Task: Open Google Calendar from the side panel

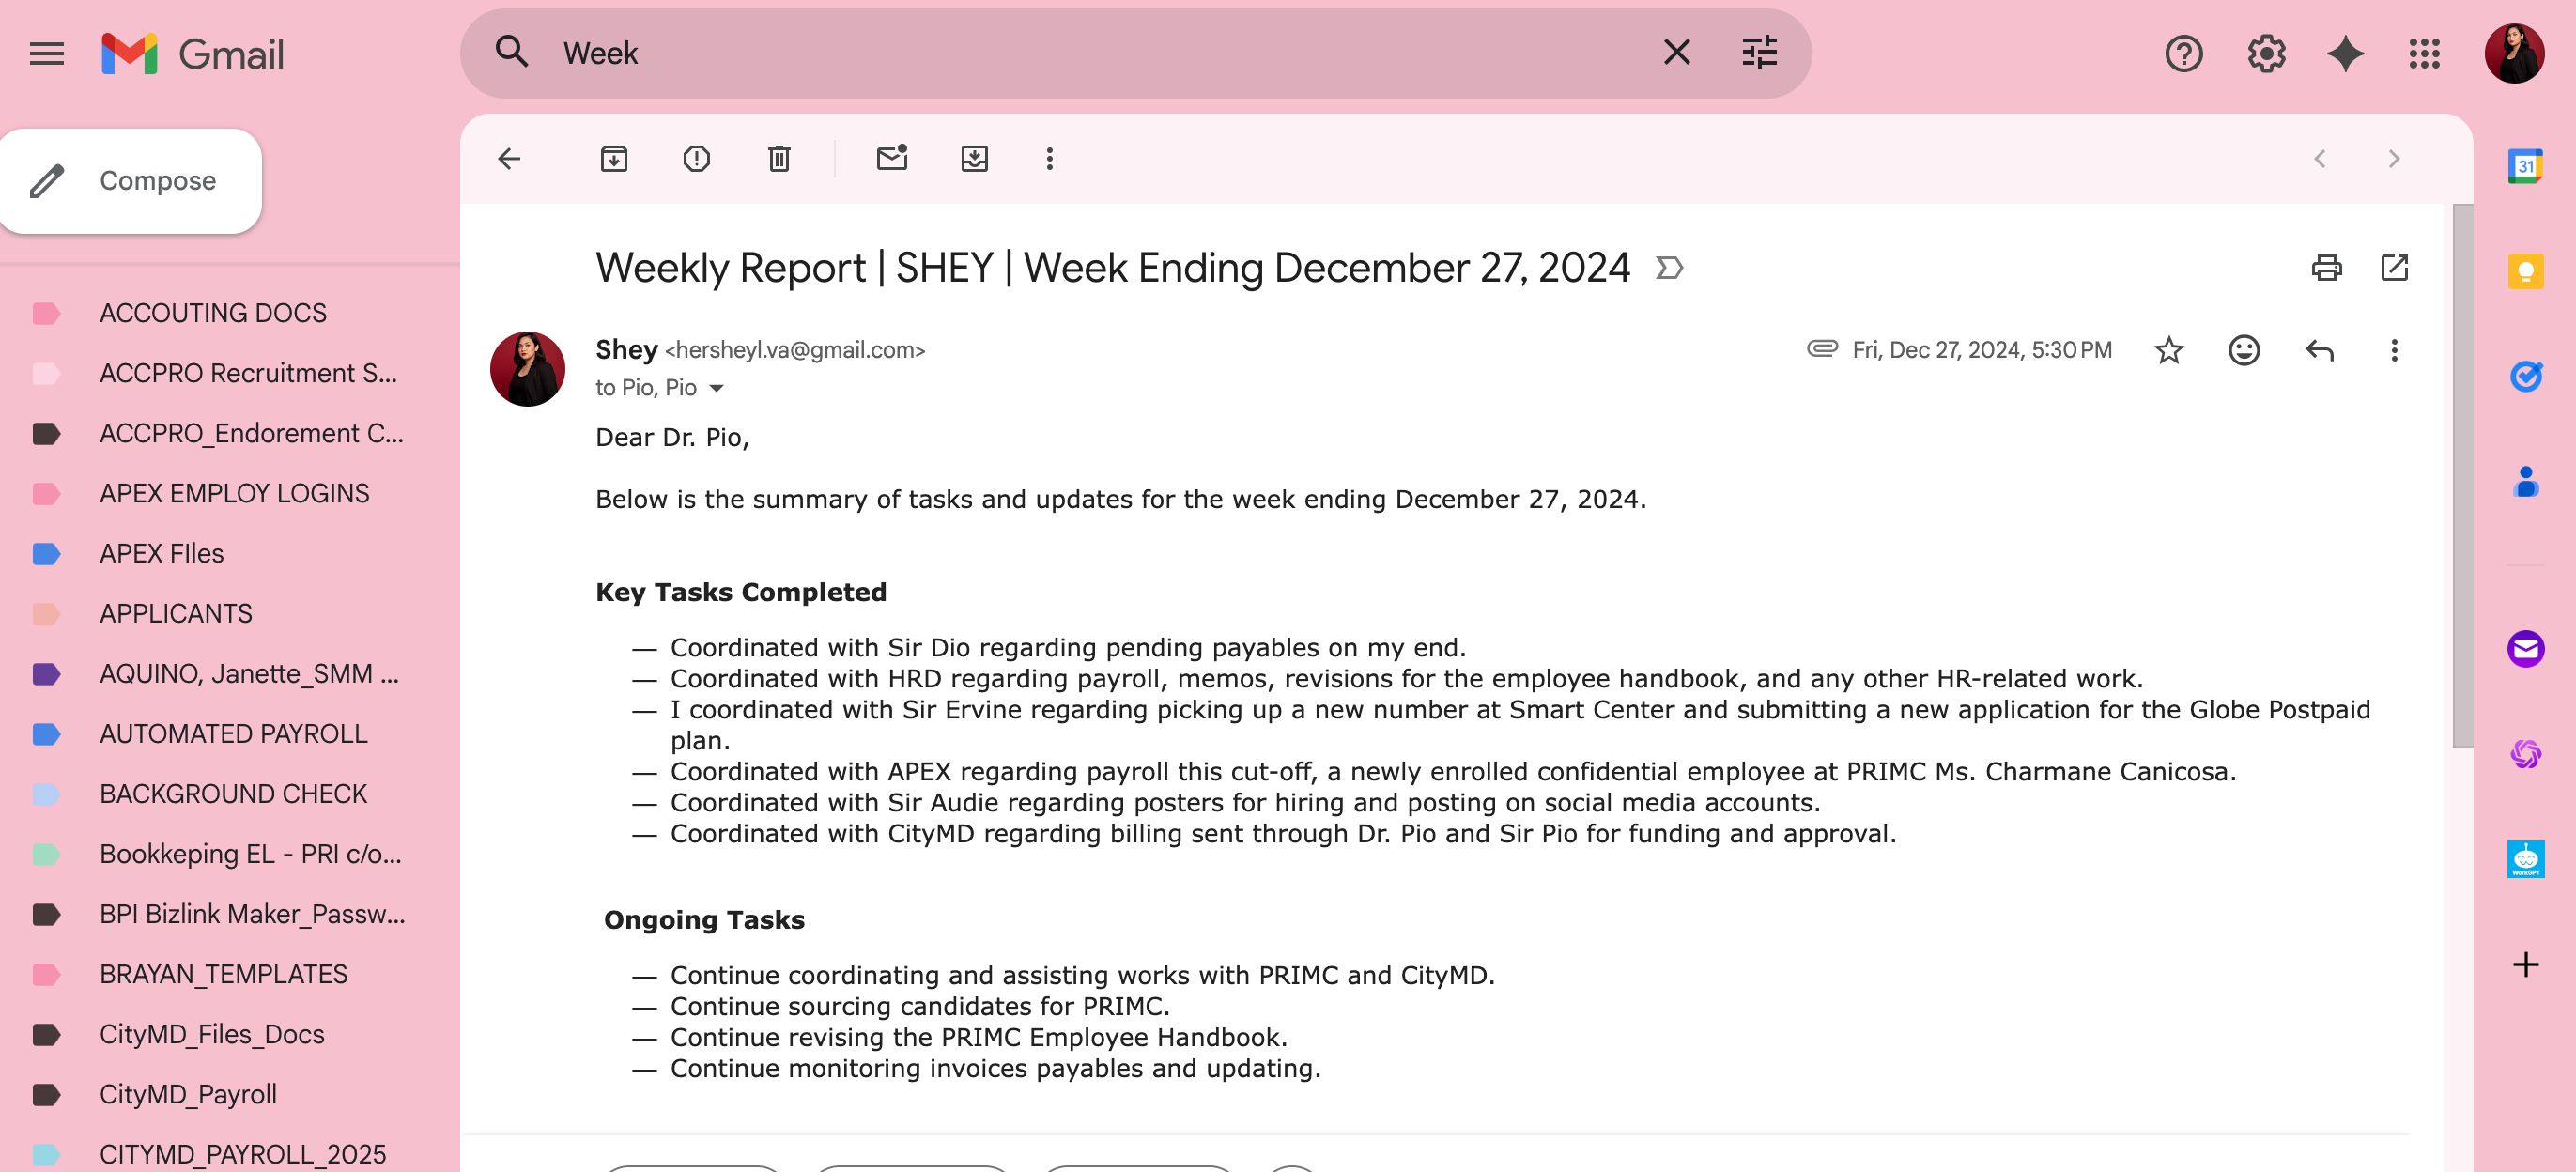Action: click(2525, 165)
